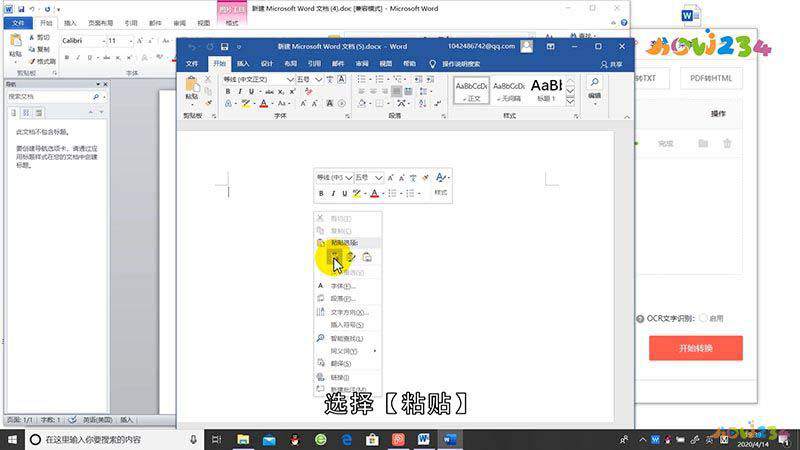Click the large Paste clipboard icon in front ribbon

click(x=191, y=84)
